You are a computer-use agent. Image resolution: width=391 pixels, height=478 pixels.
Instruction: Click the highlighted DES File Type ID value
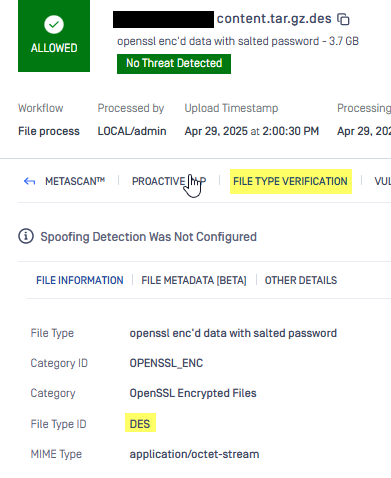pos(140,424)
